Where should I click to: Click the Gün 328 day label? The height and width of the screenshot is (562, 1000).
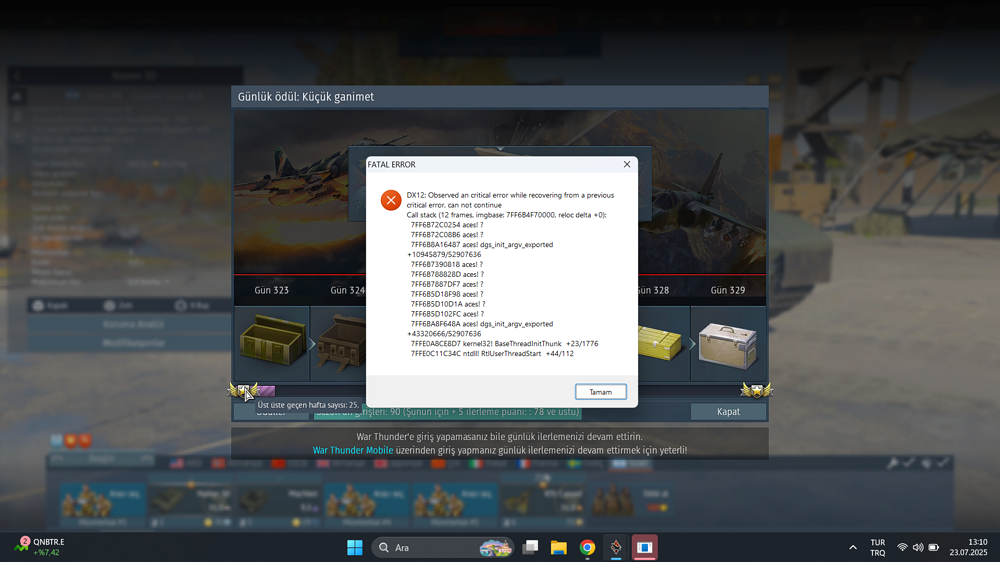653,290
